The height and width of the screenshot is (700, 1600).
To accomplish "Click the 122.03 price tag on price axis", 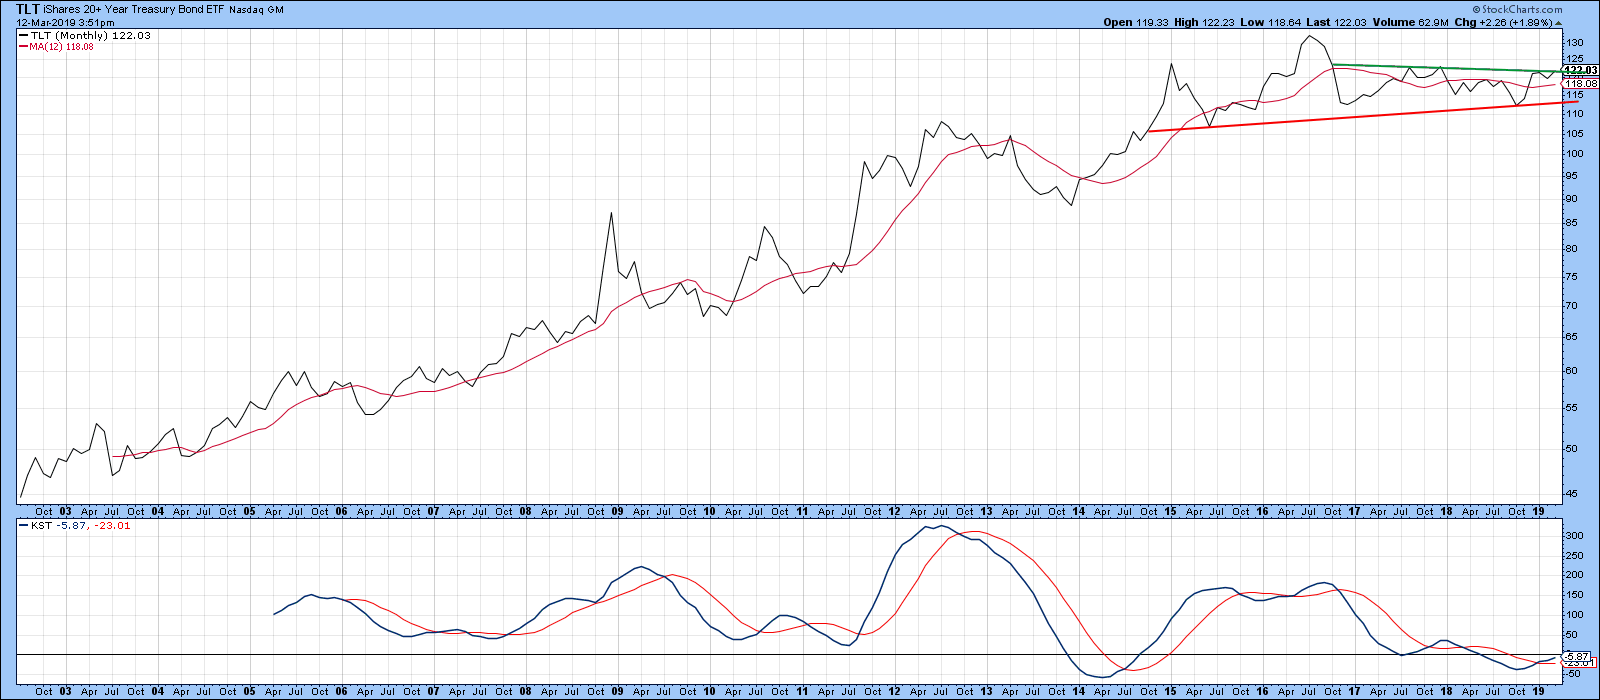I will click(x=1580, y=70).
